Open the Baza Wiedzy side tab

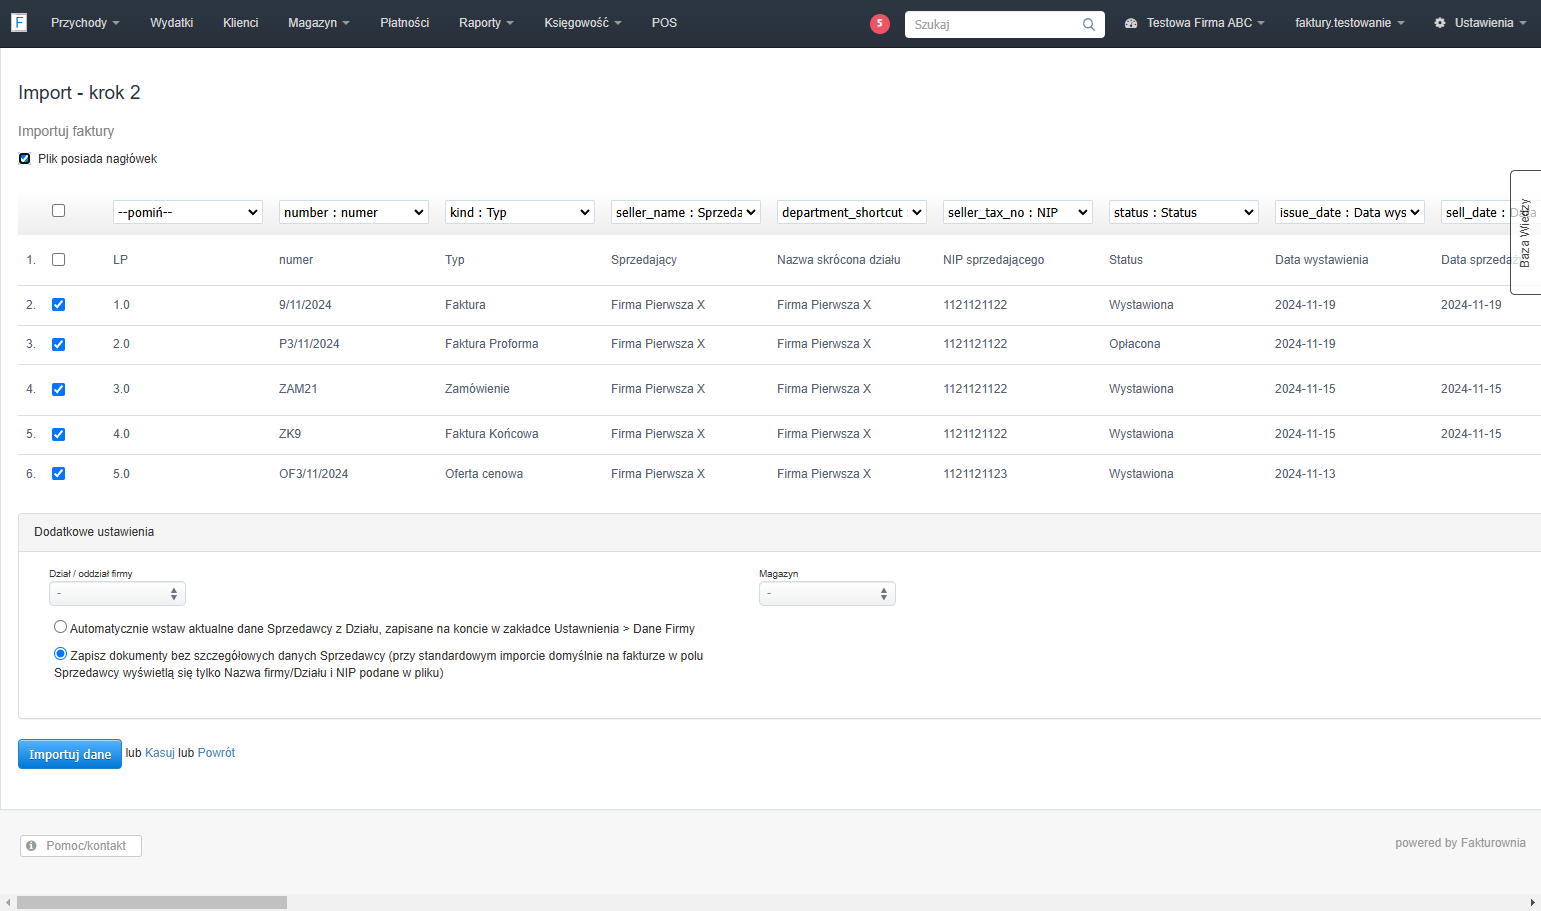pyautogui.click(x=1525, y=232)
